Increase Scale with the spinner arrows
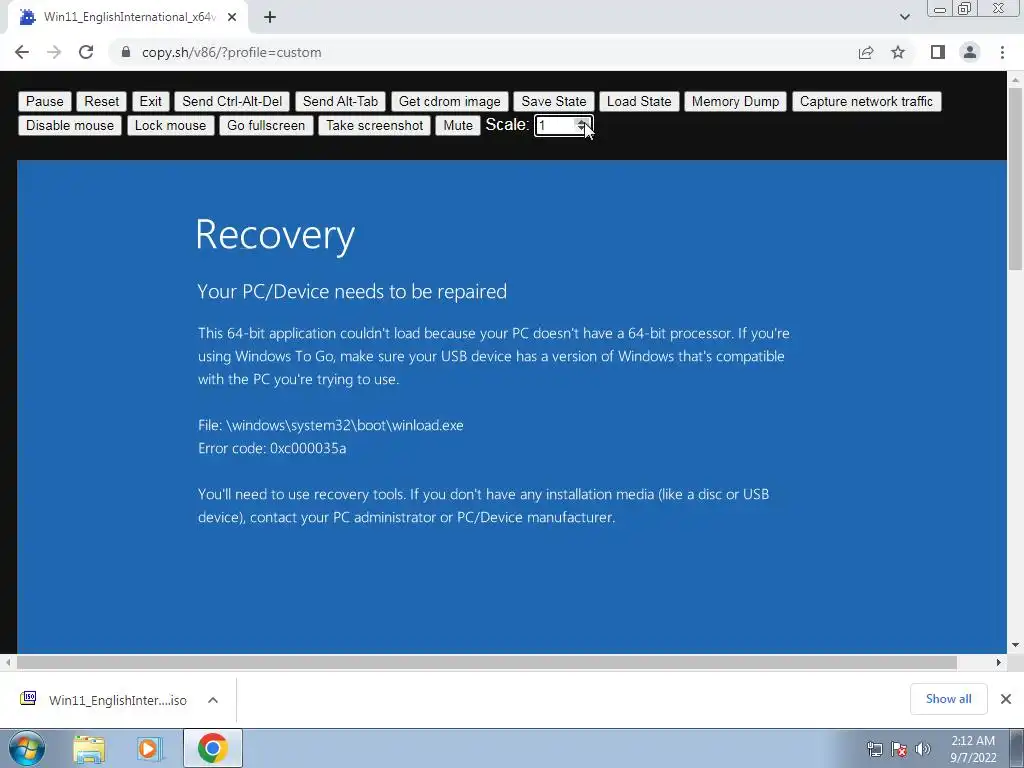 tap(581, 121)
